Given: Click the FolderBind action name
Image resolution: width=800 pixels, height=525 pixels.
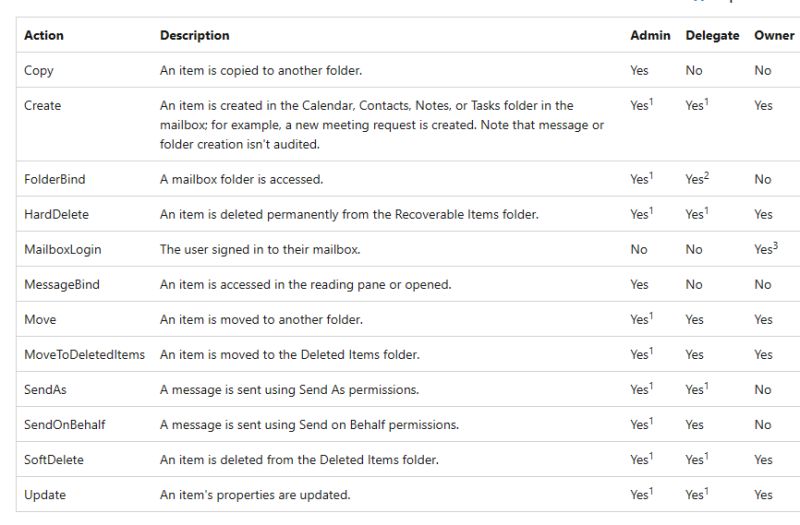Looking at the screenshot, I should [x=55, y=180].
